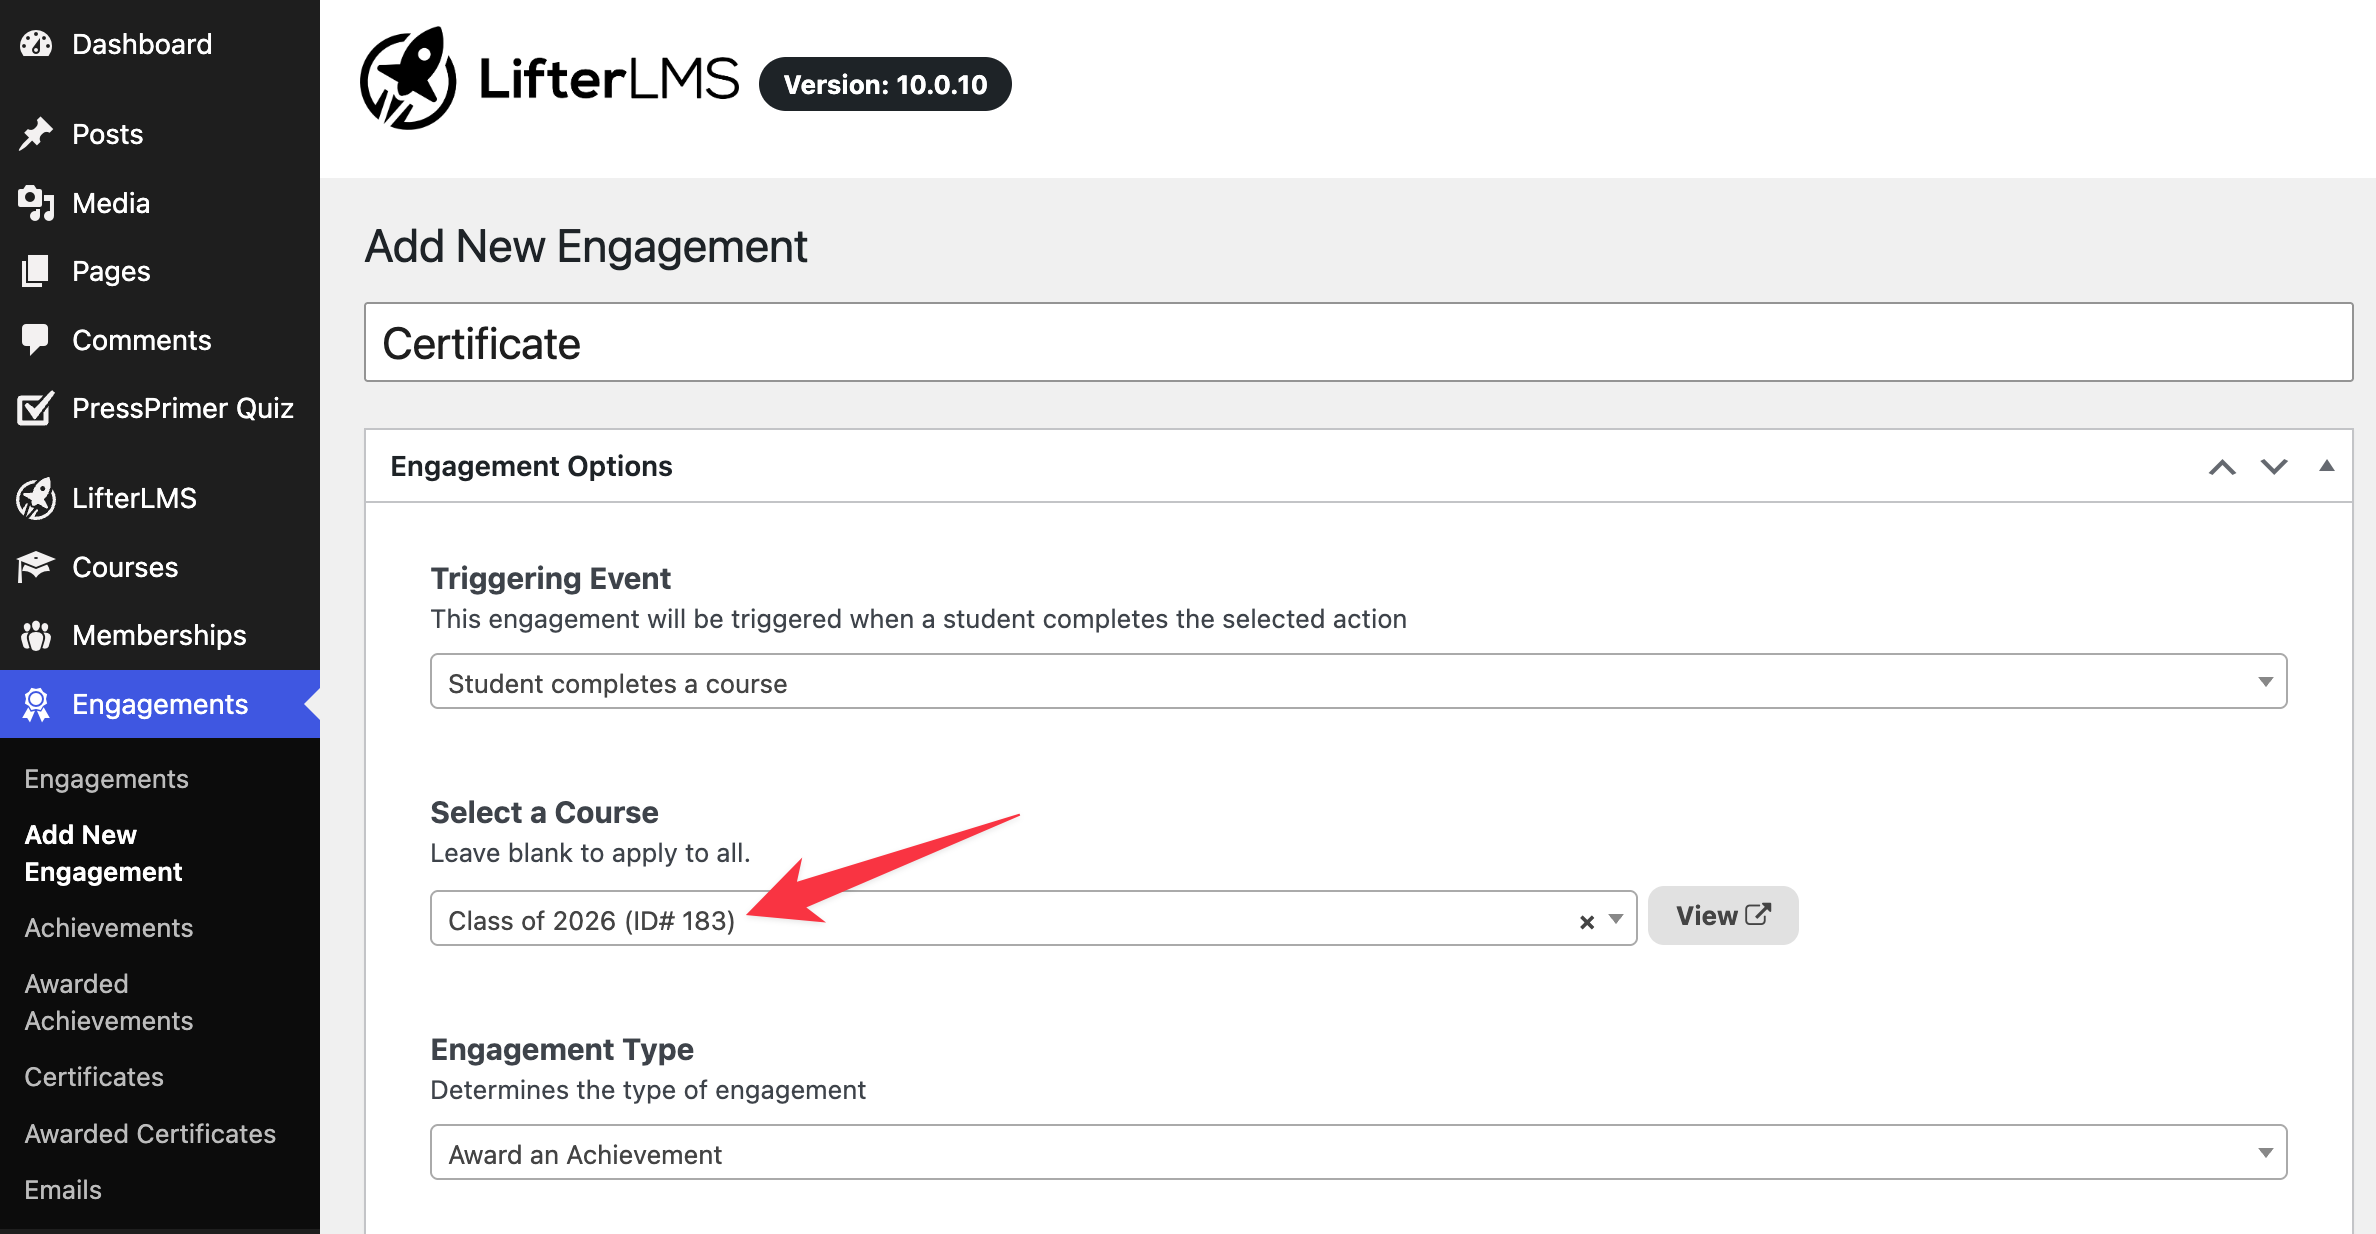The image size is (2376, 1234).
Task: Open the Engagement Type dropdown
Action: [x=1359, y=1153]
